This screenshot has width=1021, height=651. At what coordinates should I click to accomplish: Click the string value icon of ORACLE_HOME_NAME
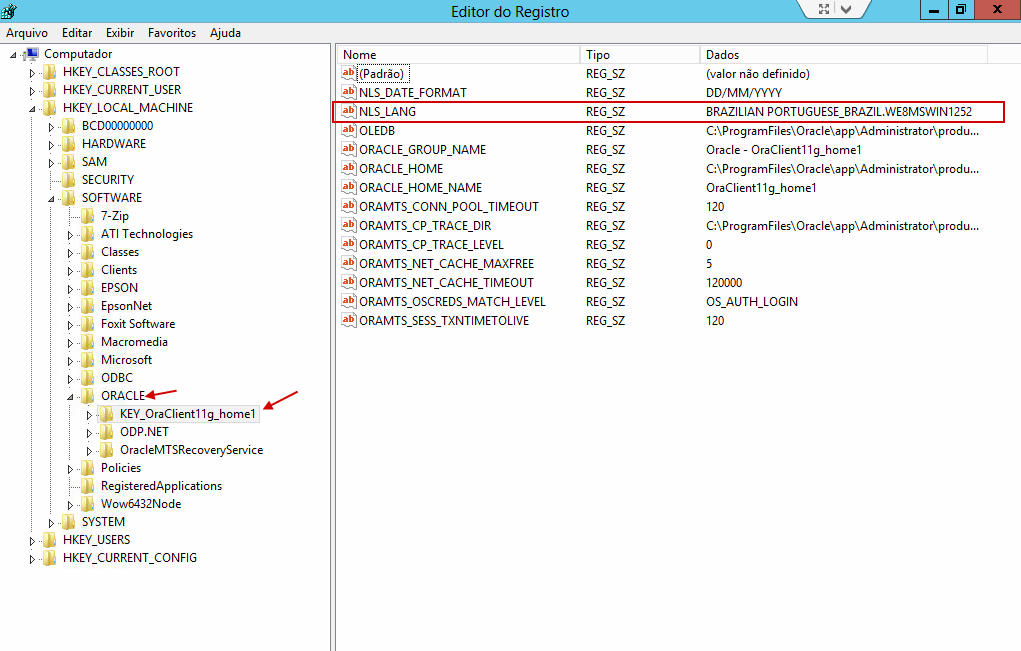[349, 187]
